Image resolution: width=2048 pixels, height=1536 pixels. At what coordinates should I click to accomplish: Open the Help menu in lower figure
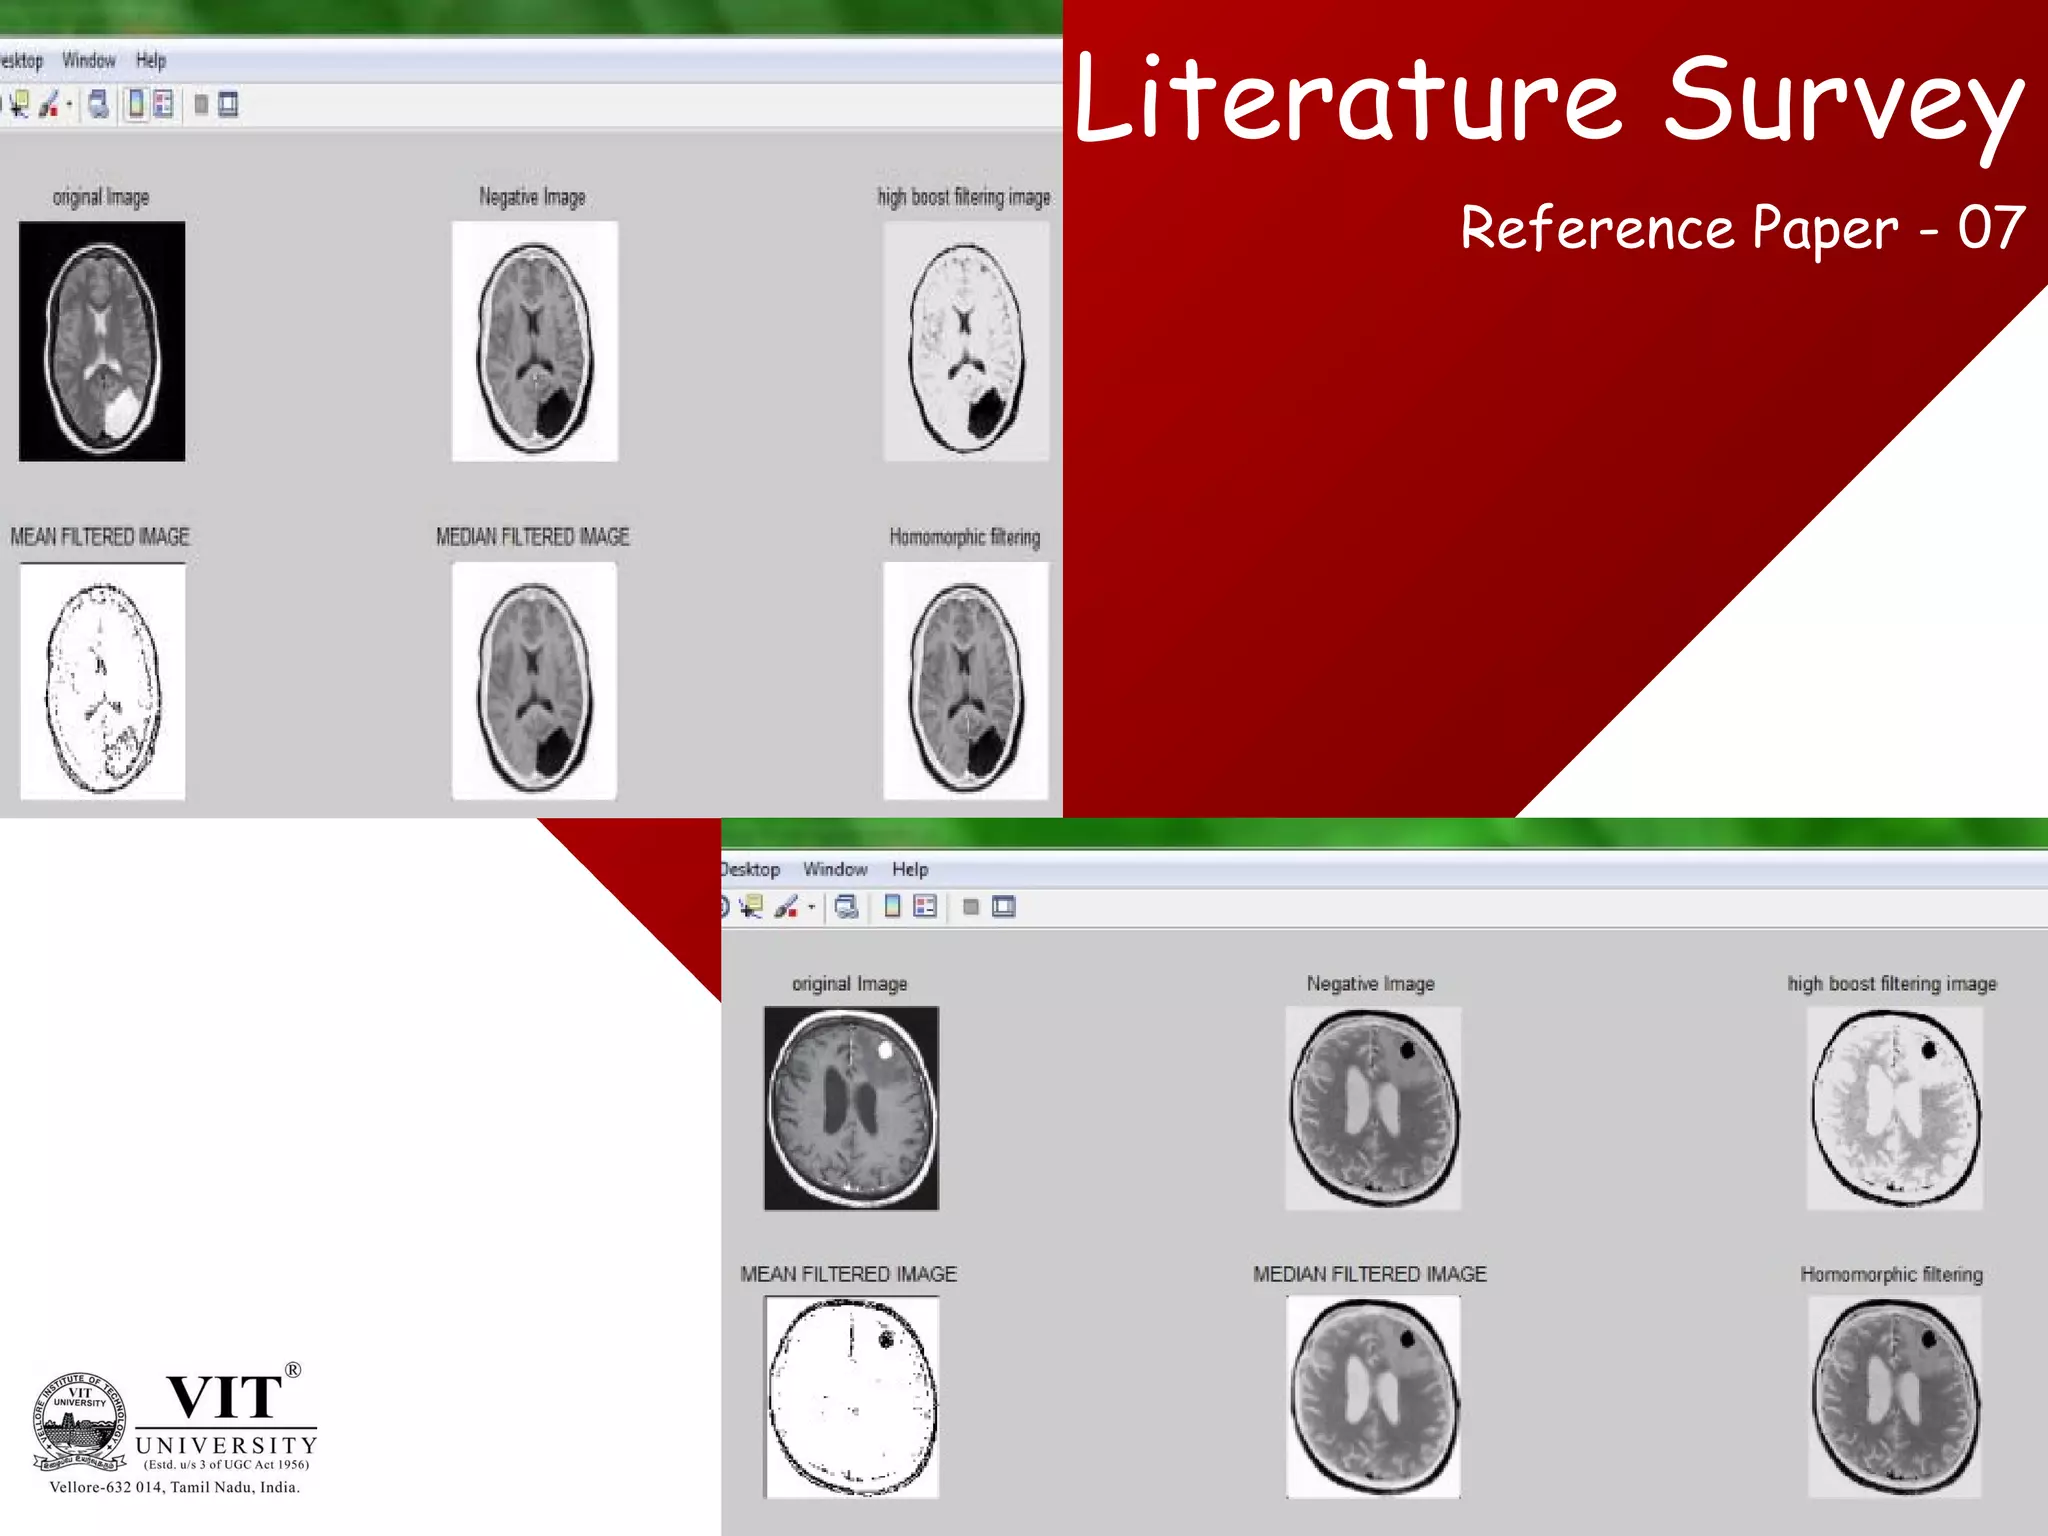pyautogui.click(x=909, y=869)
